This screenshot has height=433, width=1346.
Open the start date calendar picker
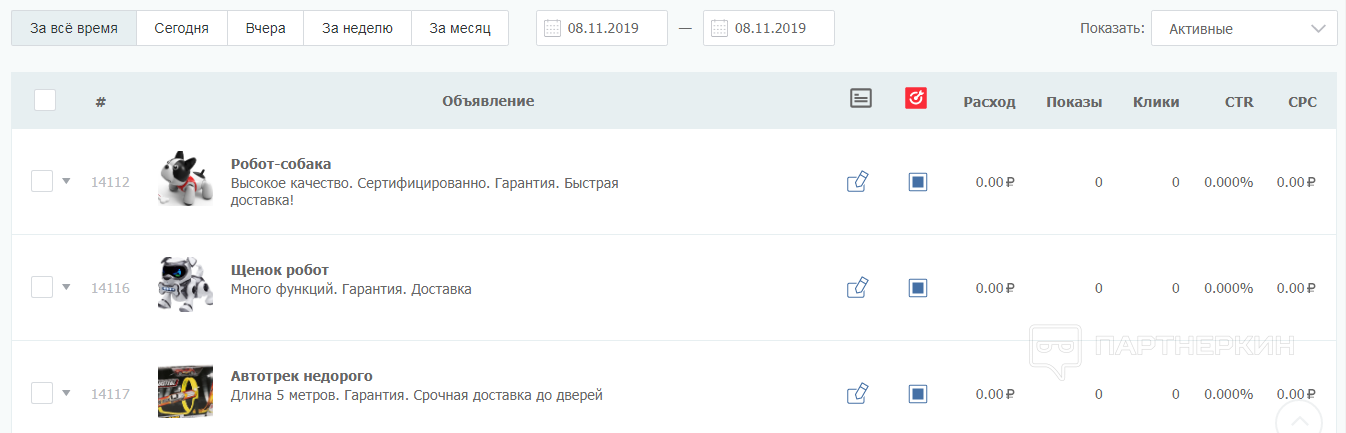(x=553, y=29)
